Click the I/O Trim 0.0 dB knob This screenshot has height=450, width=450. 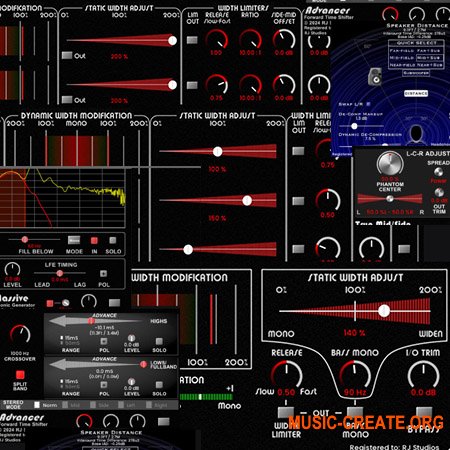coord(423,374)
